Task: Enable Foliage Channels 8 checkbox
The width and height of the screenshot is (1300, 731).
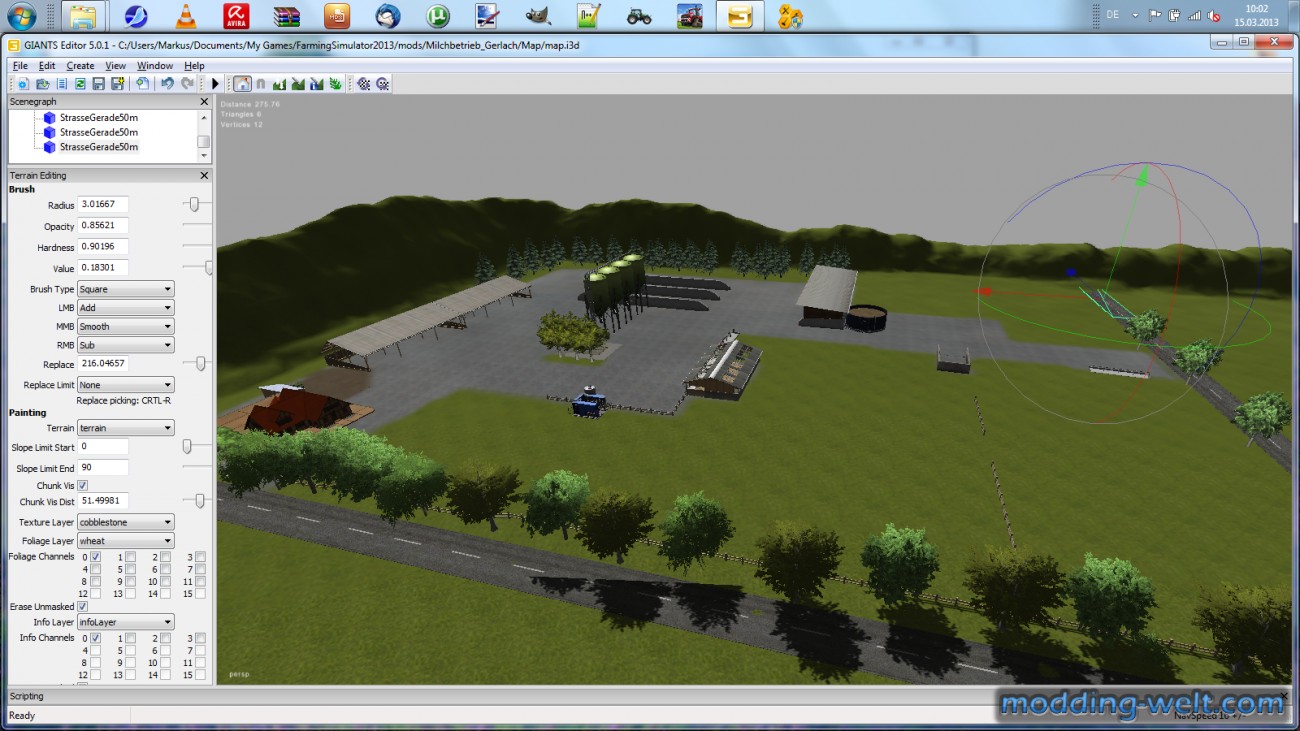Action: [x=96, y=581]
